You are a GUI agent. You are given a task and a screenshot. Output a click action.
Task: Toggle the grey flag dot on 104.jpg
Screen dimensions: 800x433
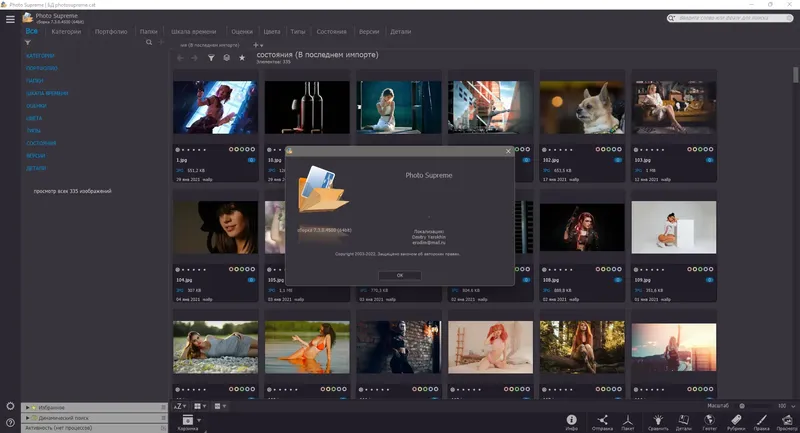tap(178, 270)
